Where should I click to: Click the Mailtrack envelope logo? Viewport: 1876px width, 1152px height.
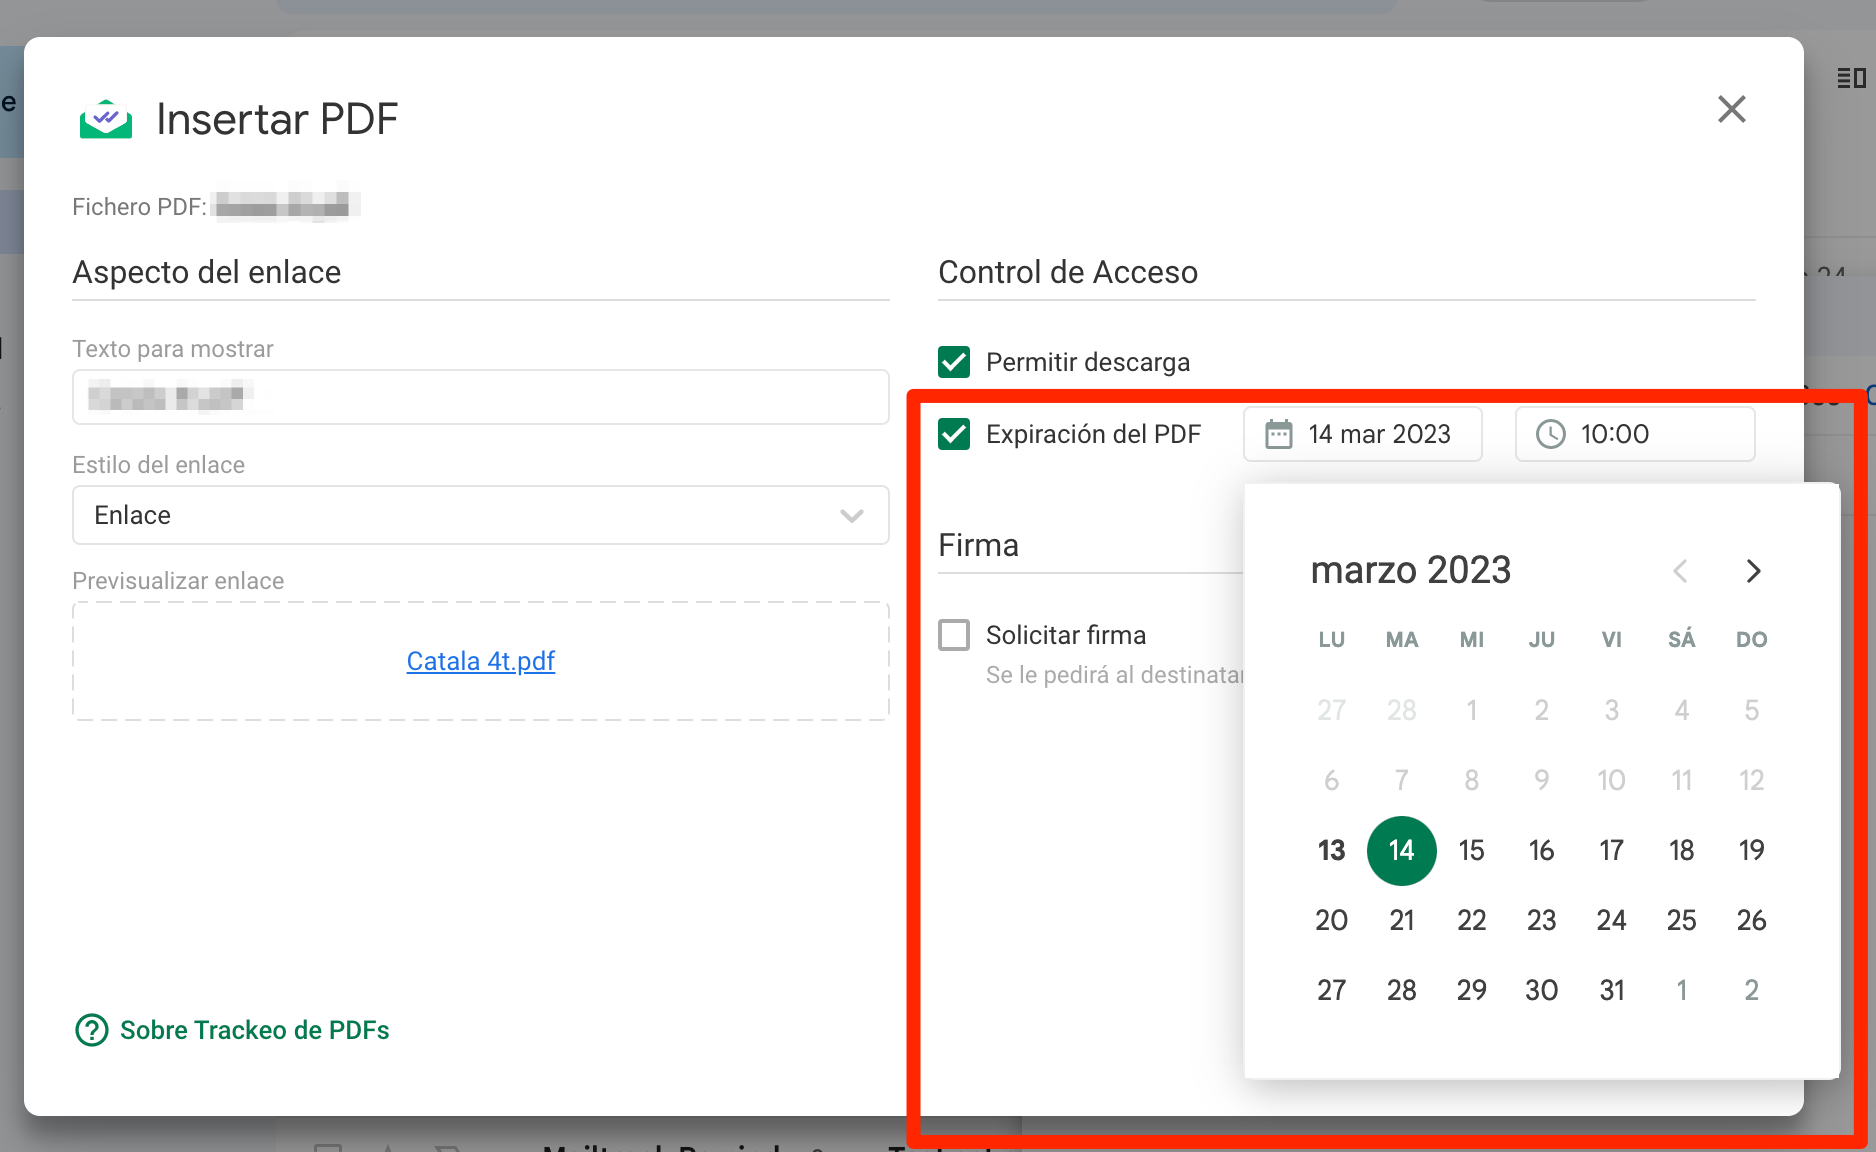pyautogui.click(x=106, y=119)
